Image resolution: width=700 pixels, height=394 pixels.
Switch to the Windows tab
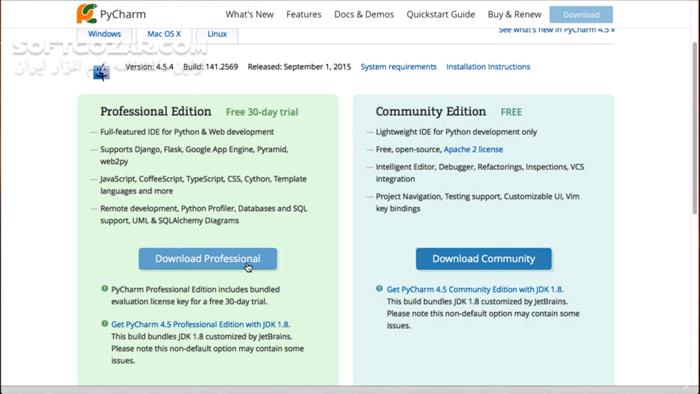point(104,34)
